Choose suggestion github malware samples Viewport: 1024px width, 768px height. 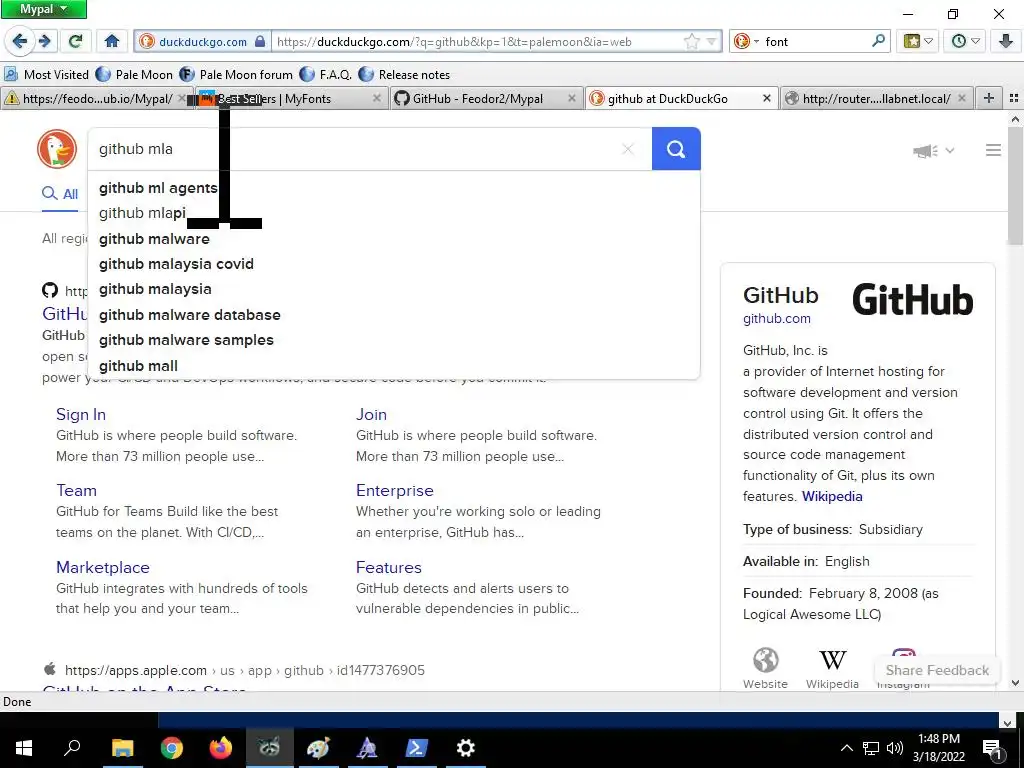pyautogui.click(x=394, y=340)
